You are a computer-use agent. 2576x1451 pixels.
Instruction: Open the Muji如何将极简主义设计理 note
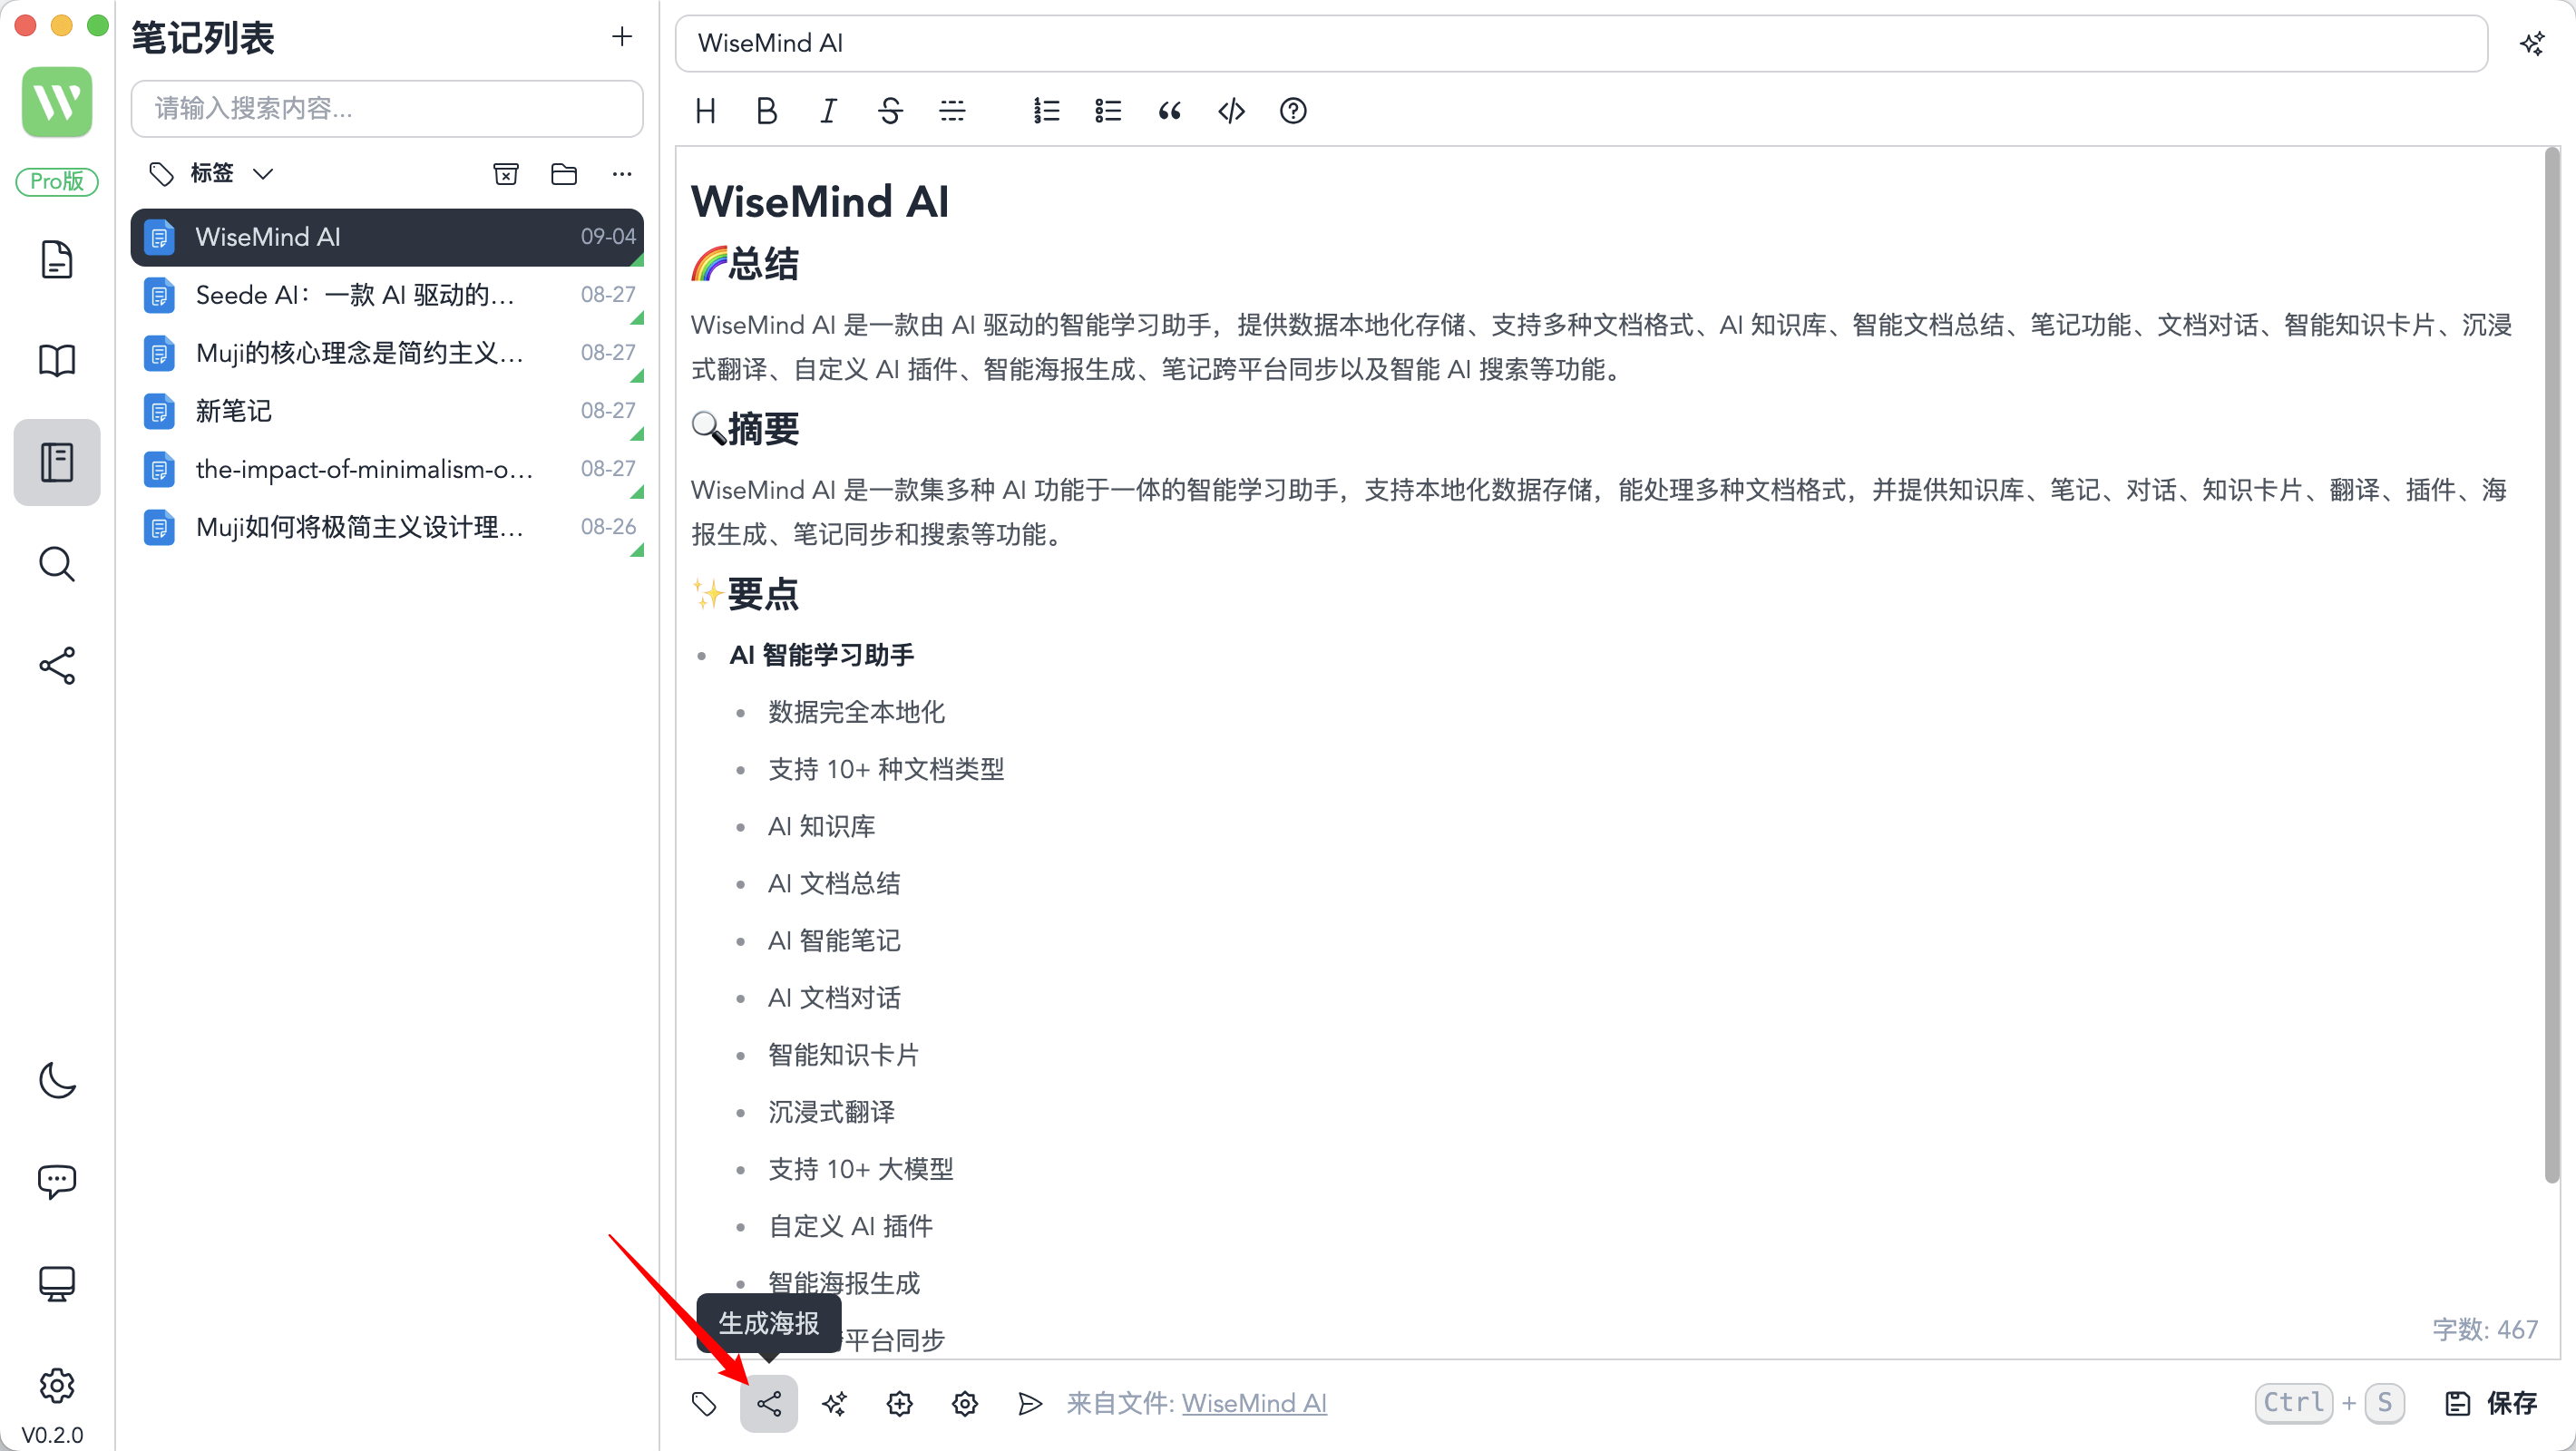(x=387, y=527)
